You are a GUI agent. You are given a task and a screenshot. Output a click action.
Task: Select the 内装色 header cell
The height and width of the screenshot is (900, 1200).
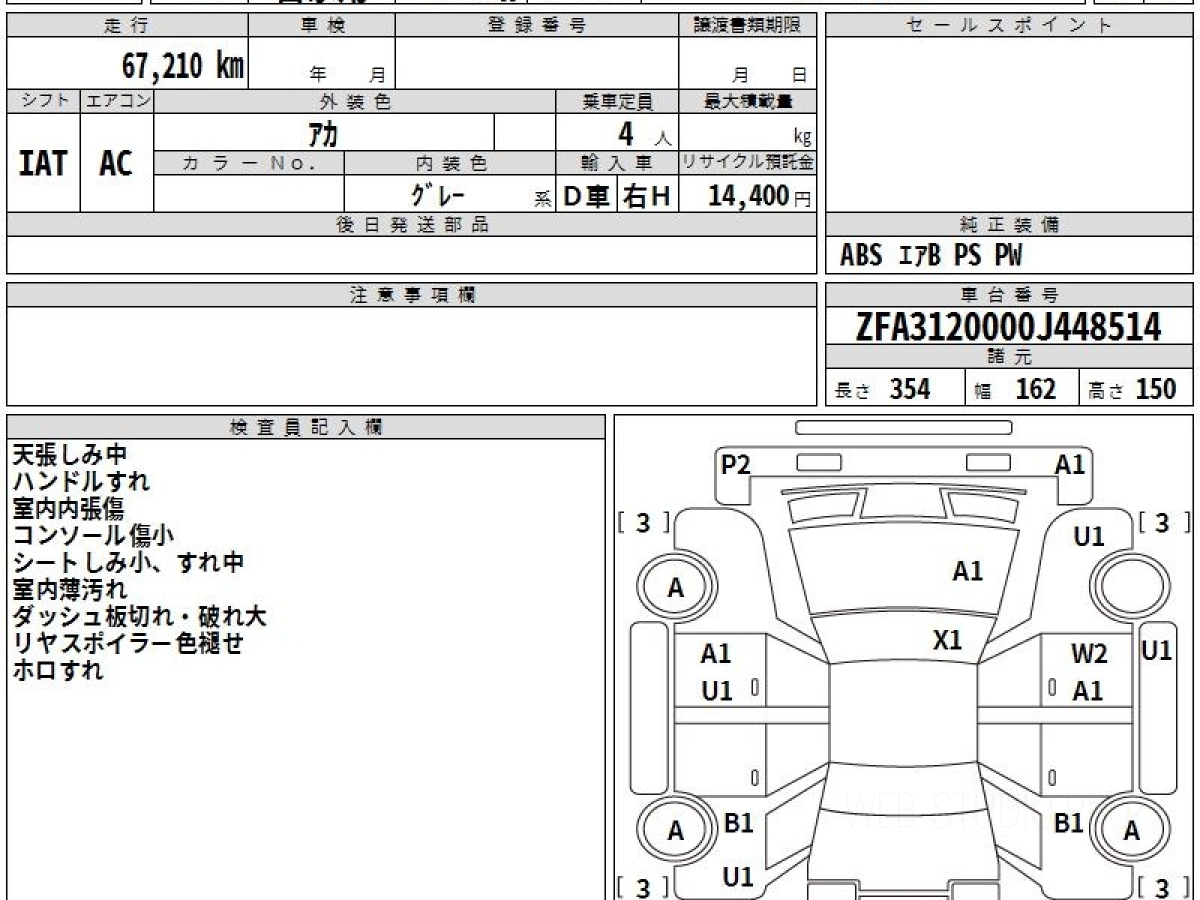click(x=450, y=163)
